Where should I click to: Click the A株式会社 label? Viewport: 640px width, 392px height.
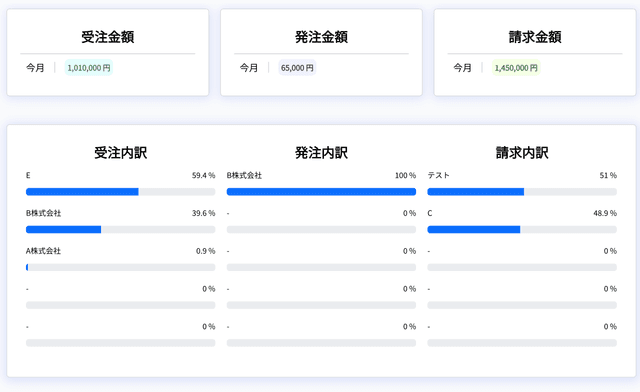pos(43,251)
